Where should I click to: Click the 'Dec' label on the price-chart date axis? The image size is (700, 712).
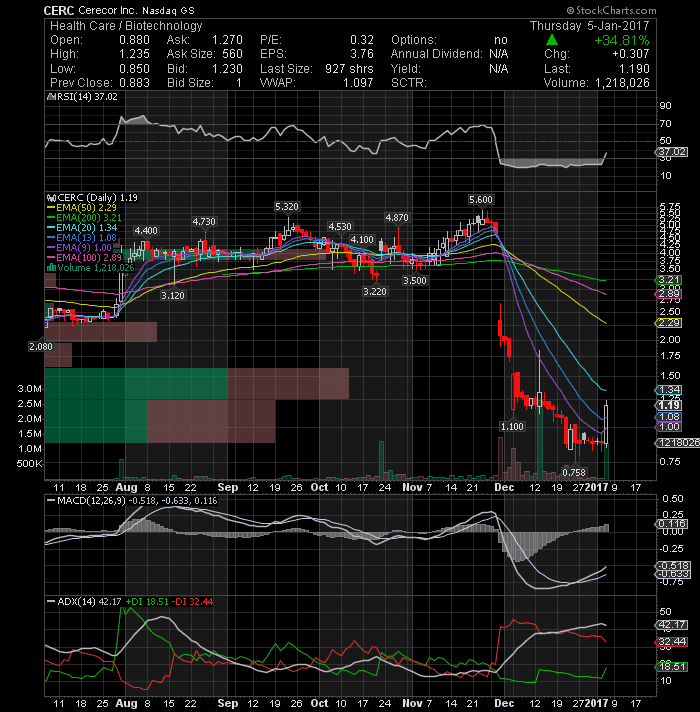[504, 488]
